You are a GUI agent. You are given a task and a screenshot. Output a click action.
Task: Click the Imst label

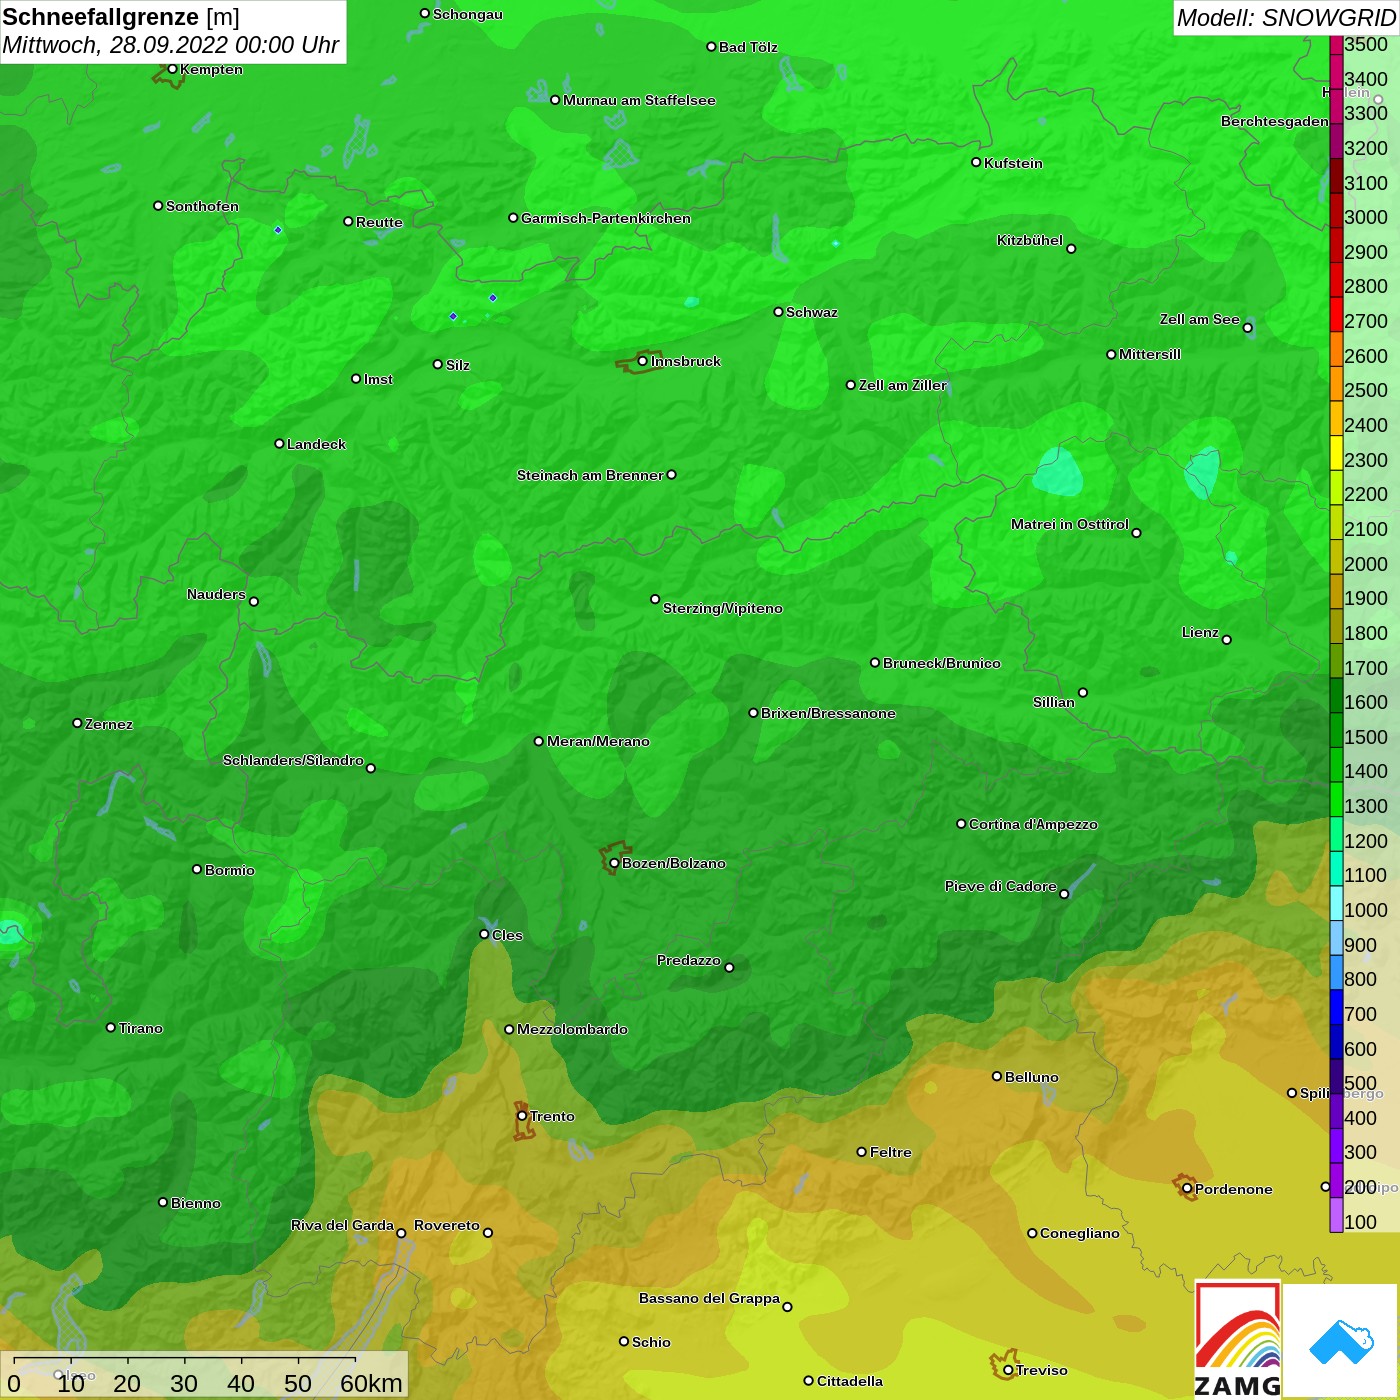(378, 379)
